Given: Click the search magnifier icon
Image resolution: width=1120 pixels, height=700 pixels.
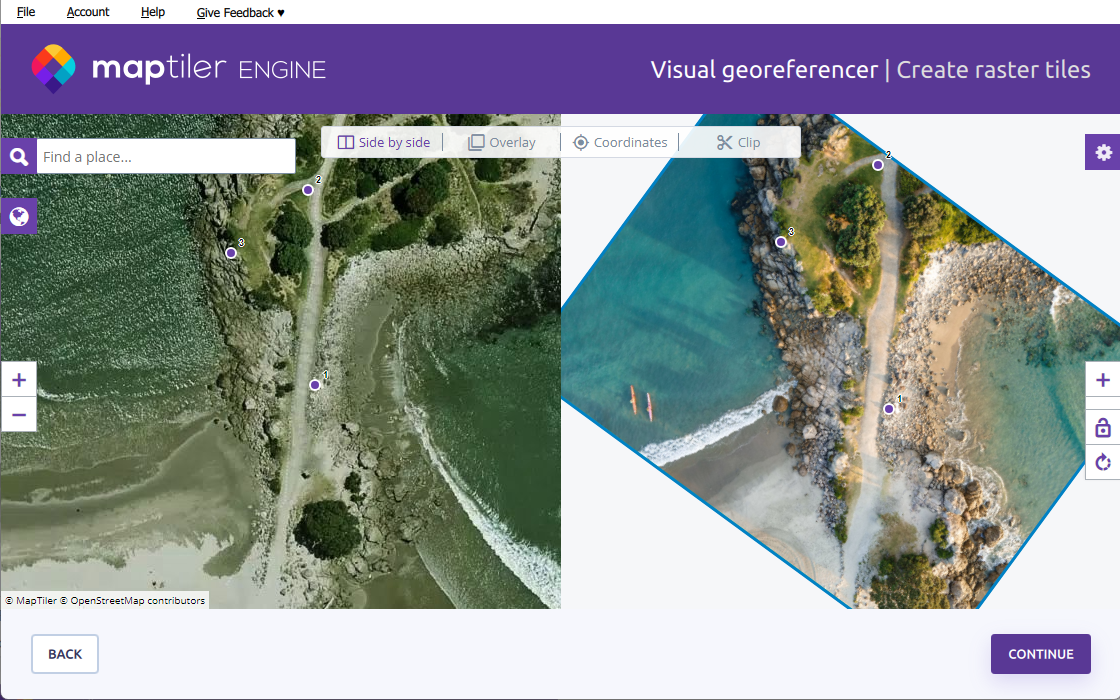Looking at the screenshot, I should (19, 156).
